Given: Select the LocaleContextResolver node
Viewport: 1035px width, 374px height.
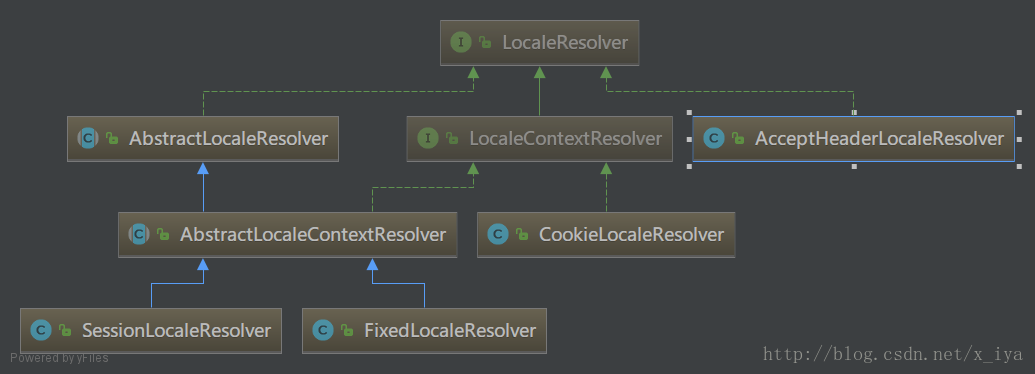Looking at the screenshot, I should 539,139.
